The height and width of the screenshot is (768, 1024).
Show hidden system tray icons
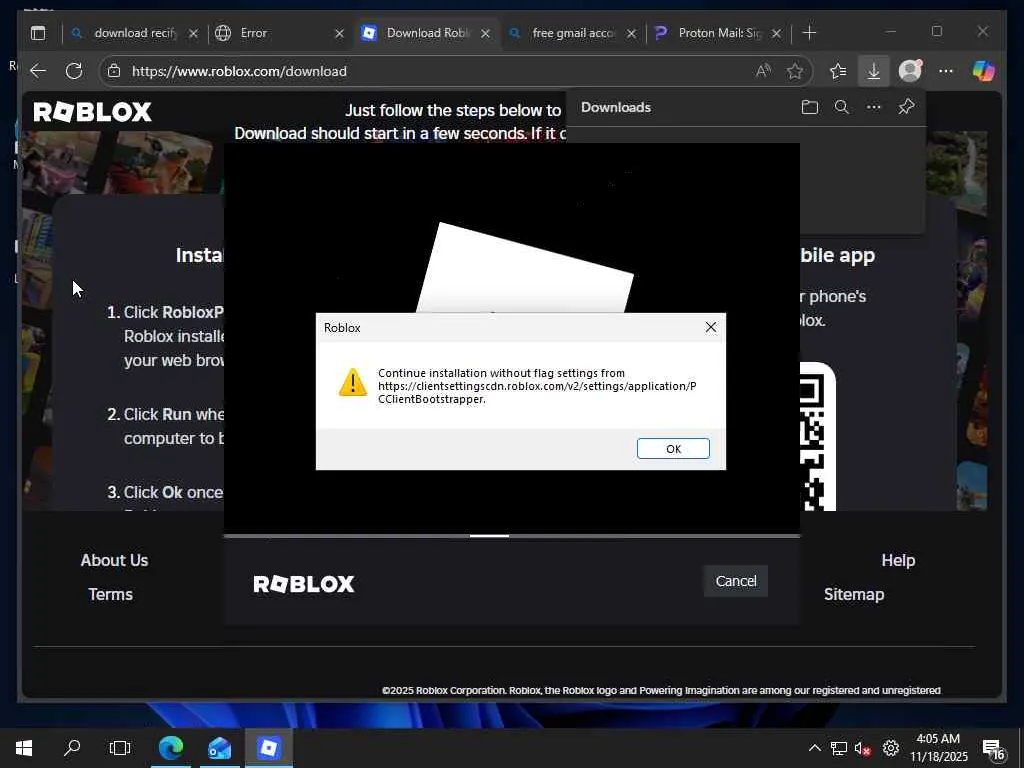click(814, 748)
